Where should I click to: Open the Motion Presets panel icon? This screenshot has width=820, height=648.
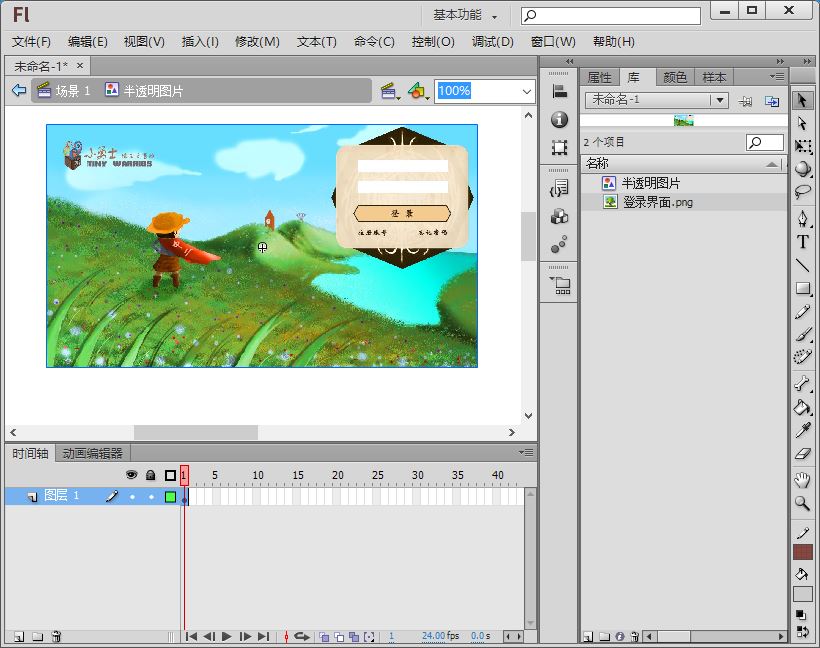[560, 244]
